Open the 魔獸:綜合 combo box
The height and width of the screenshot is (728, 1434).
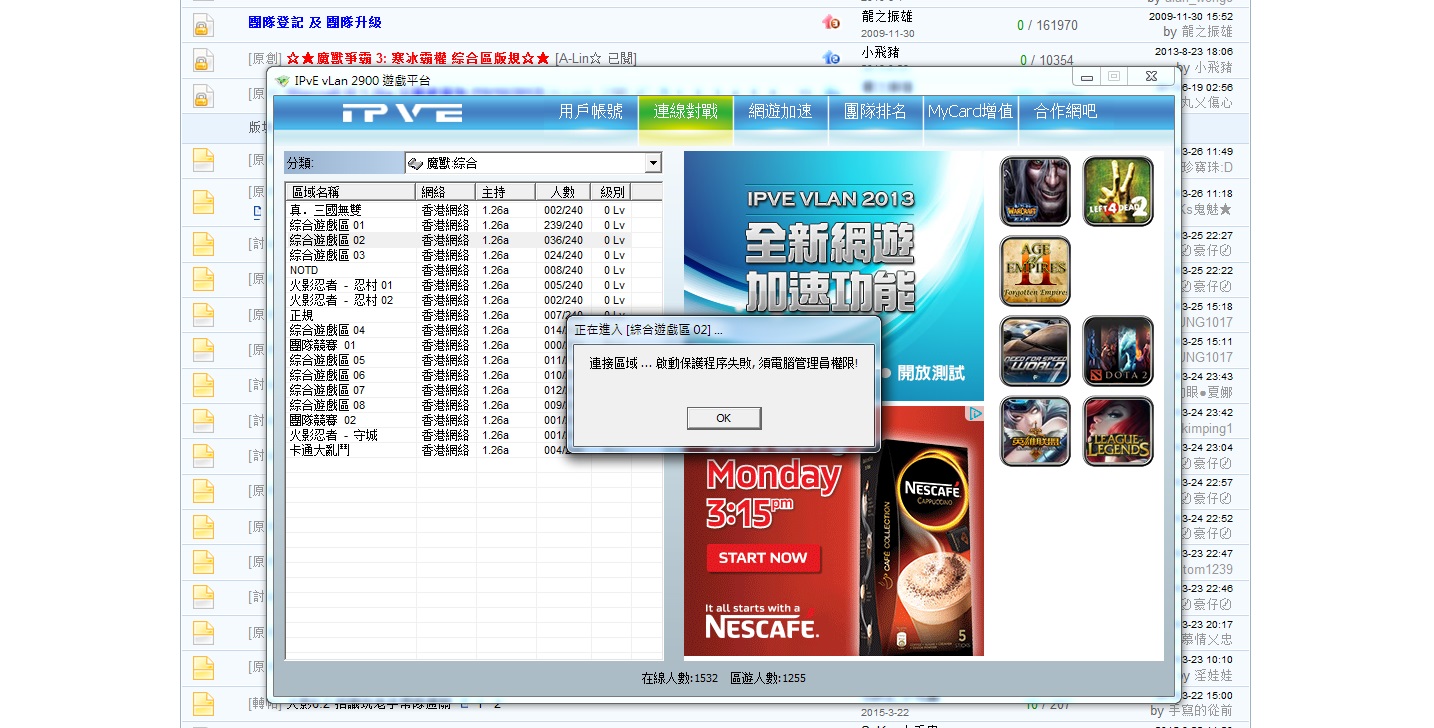coord(532,163)
